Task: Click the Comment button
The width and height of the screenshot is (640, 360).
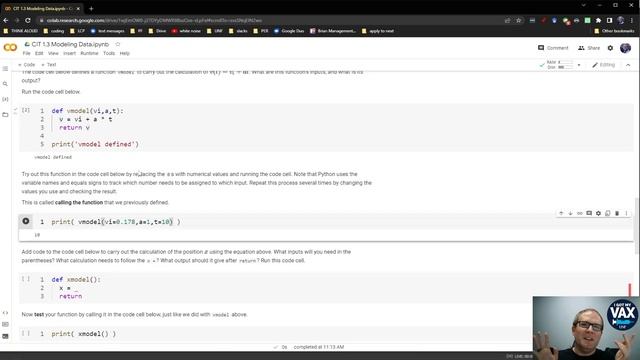Action: [553, 48]
